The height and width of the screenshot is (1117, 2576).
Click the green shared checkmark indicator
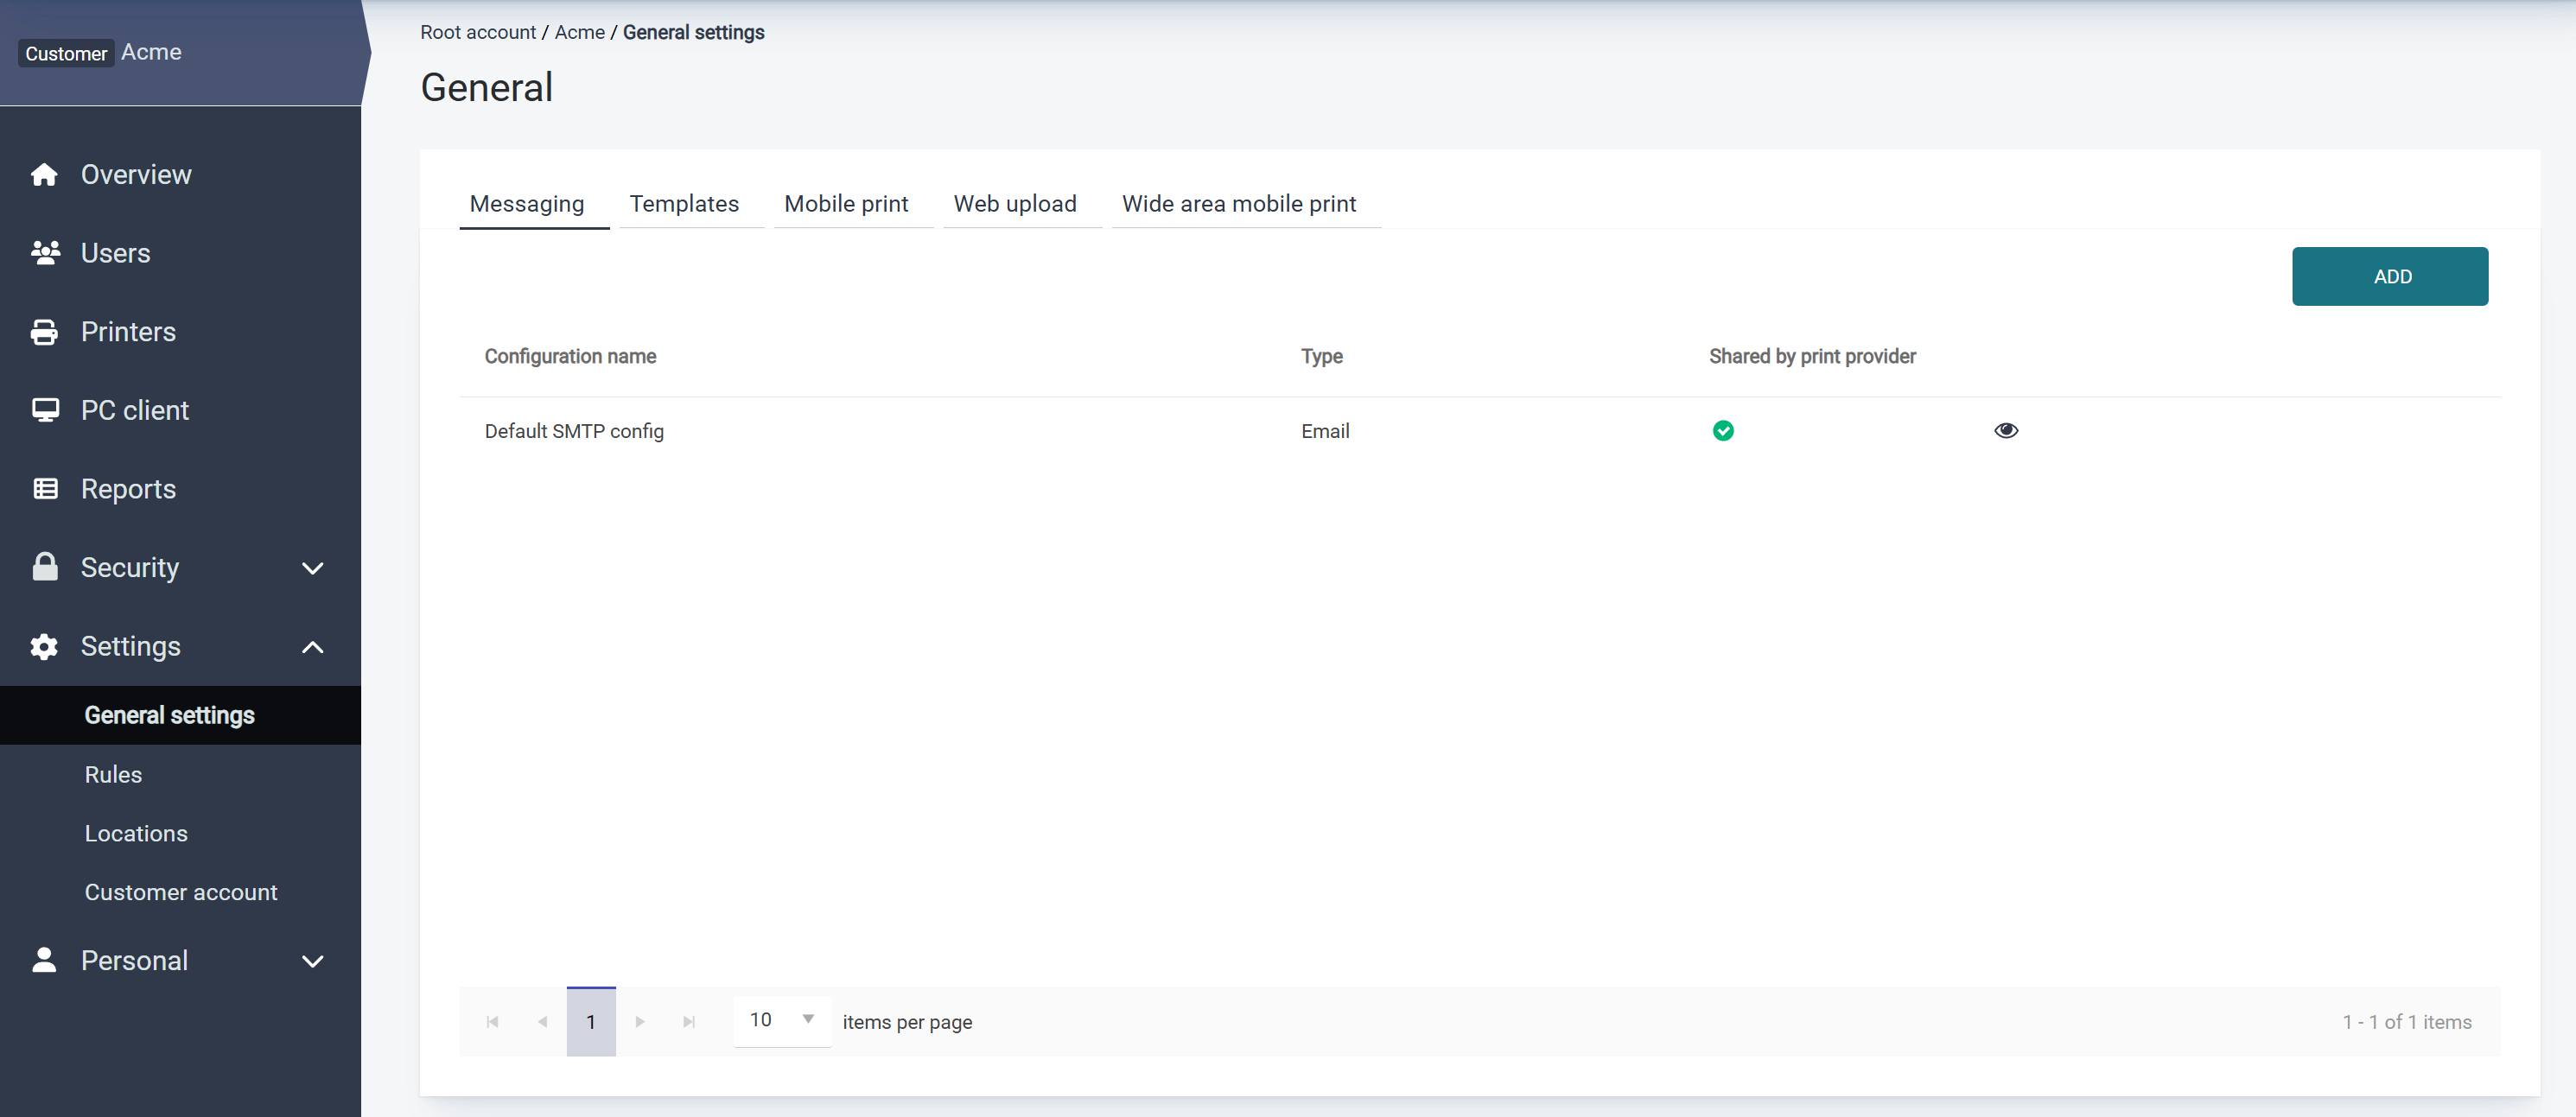point(1722,431)
